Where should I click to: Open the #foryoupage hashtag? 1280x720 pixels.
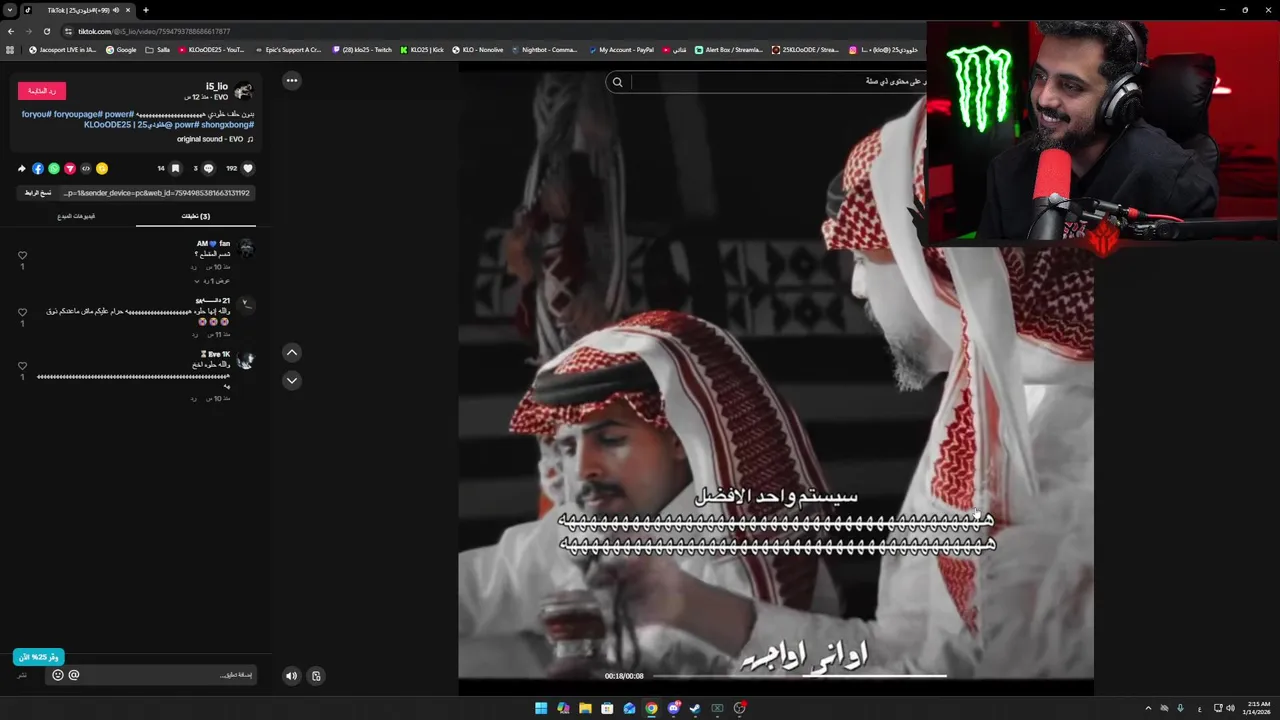click(79, 115)
